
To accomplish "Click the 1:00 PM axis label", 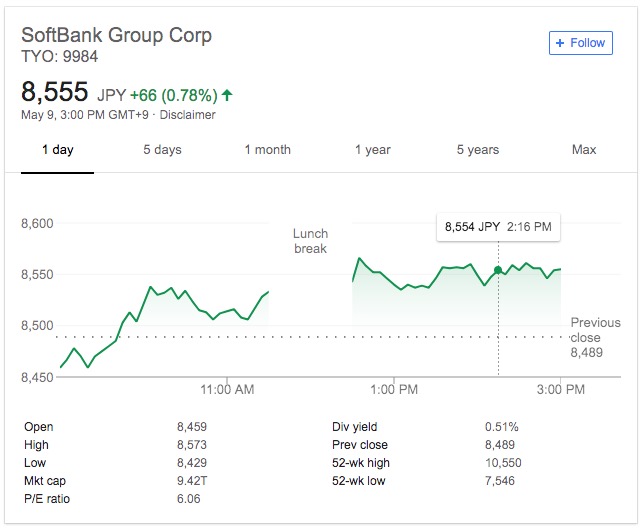I will pos(394,389).
